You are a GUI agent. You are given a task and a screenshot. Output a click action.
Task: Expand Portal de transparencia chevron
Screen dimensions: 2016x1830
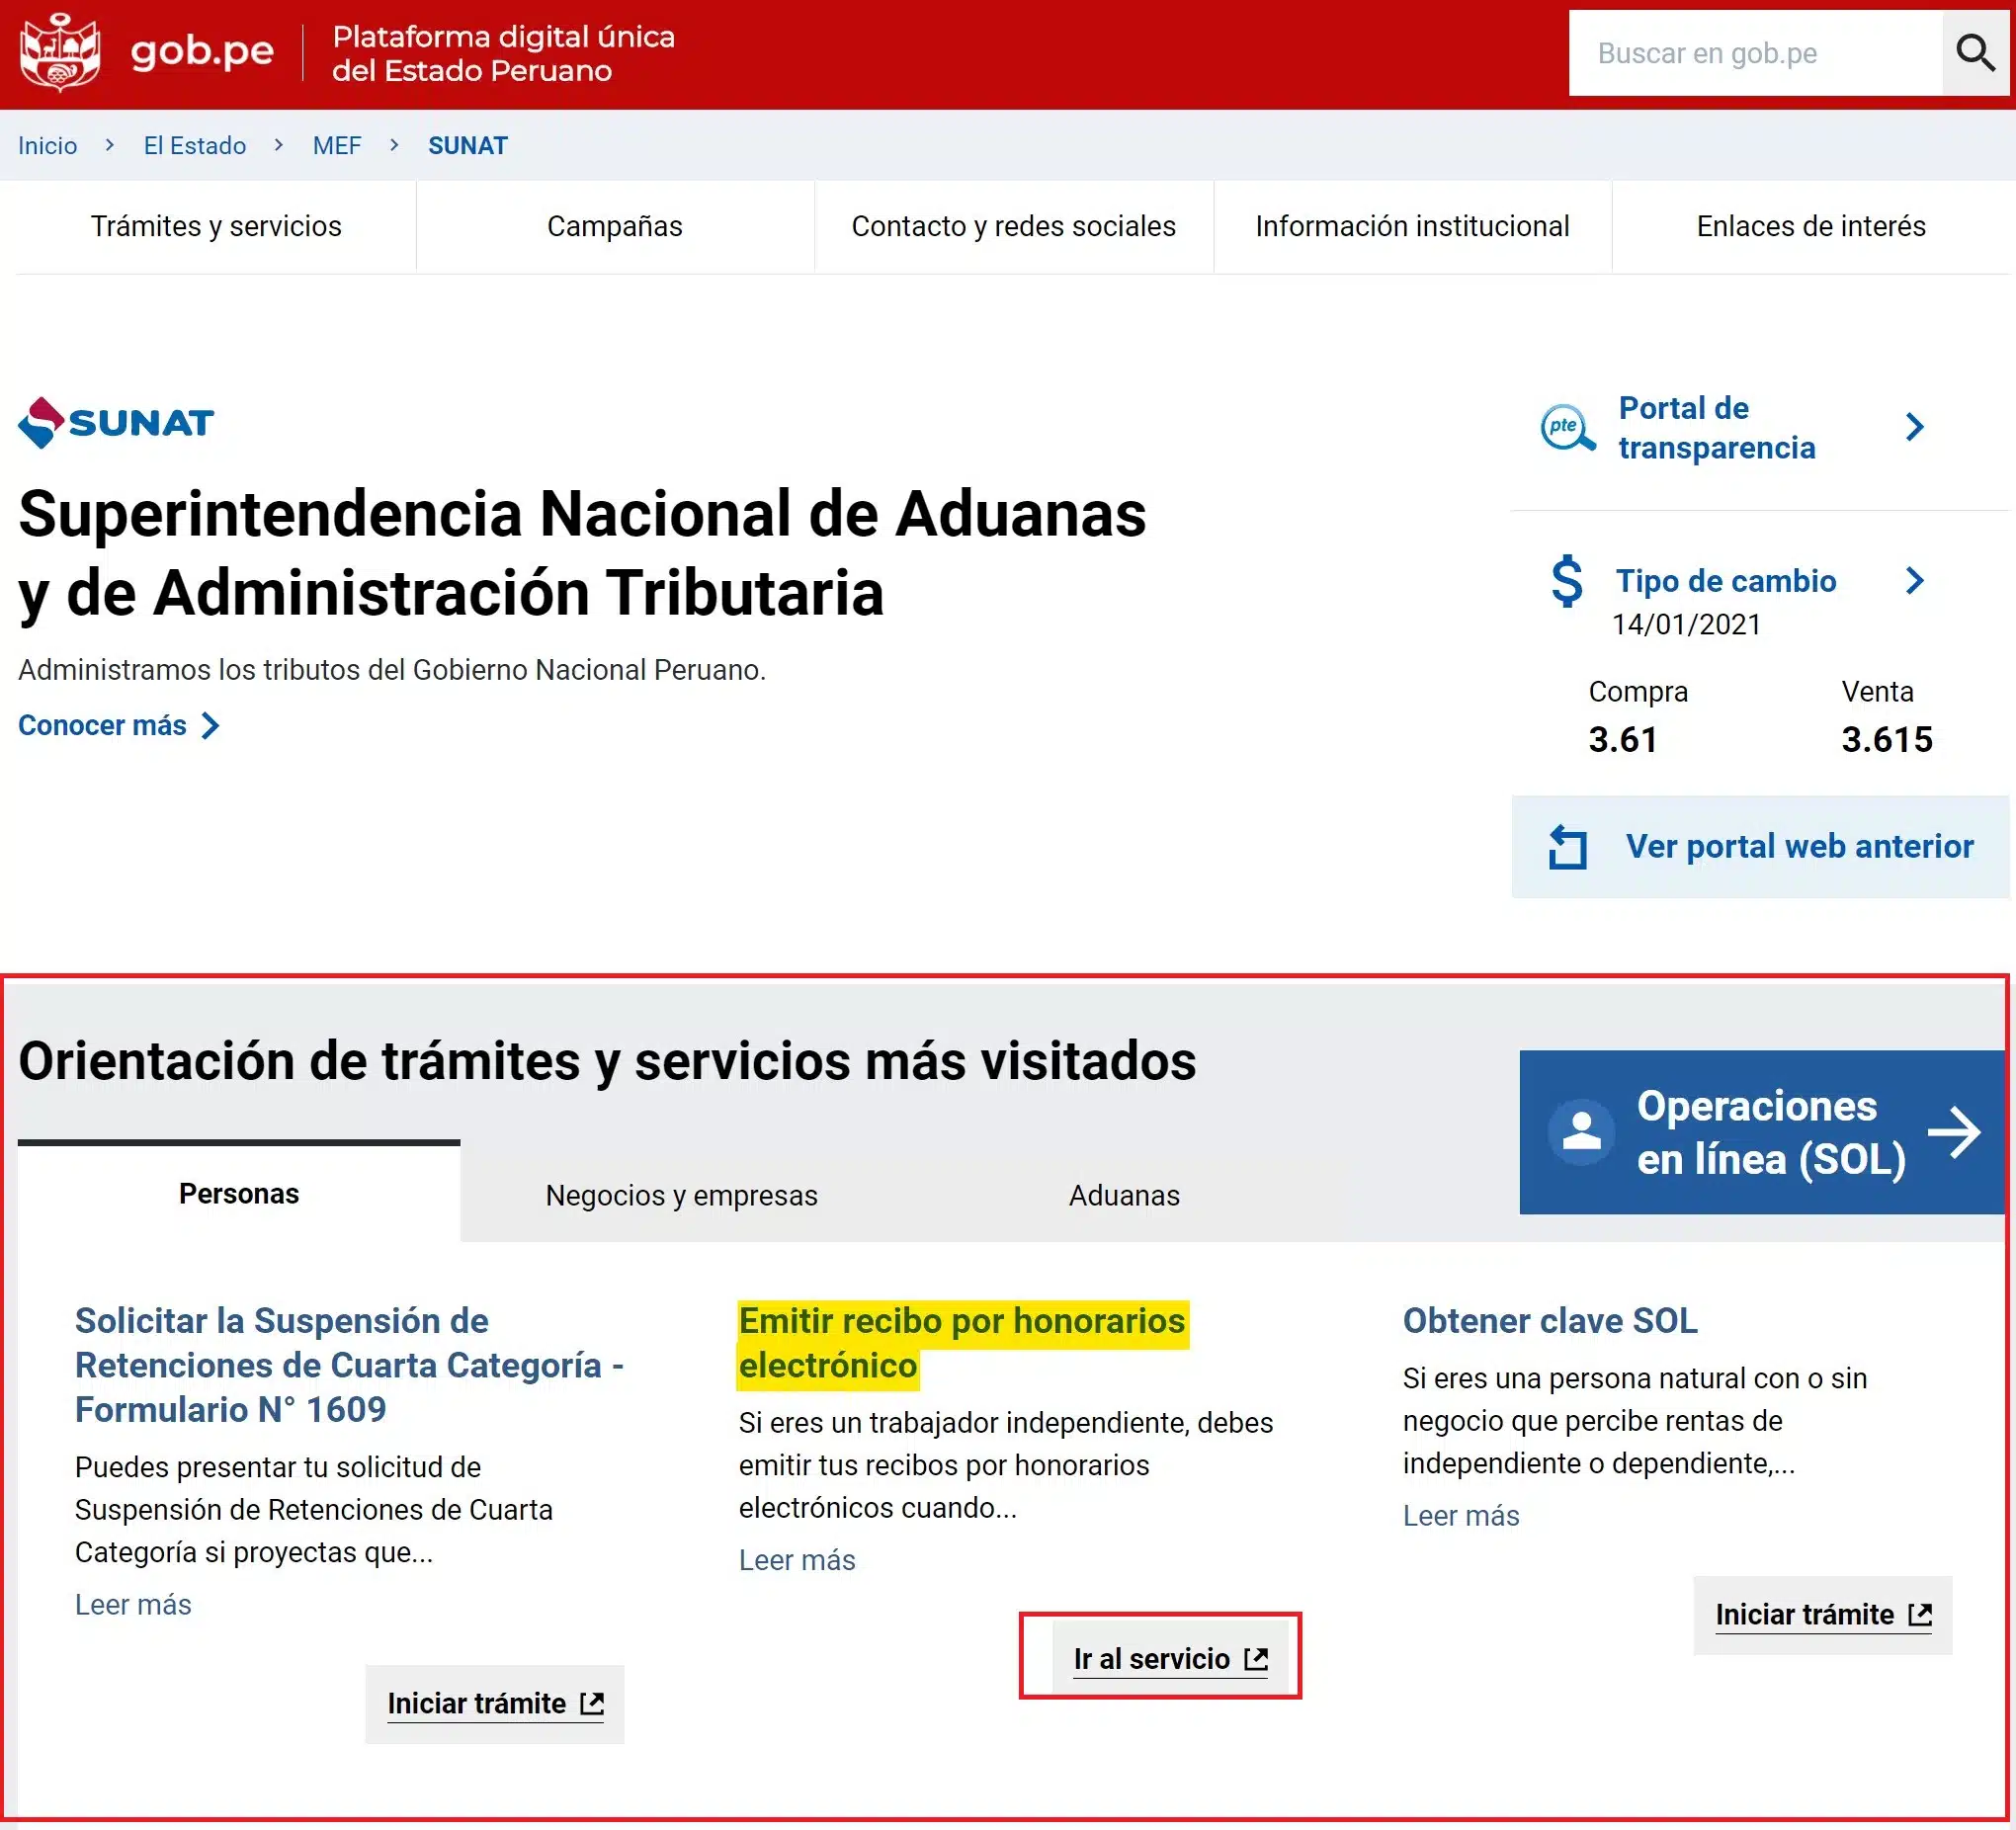(1914, 427)
